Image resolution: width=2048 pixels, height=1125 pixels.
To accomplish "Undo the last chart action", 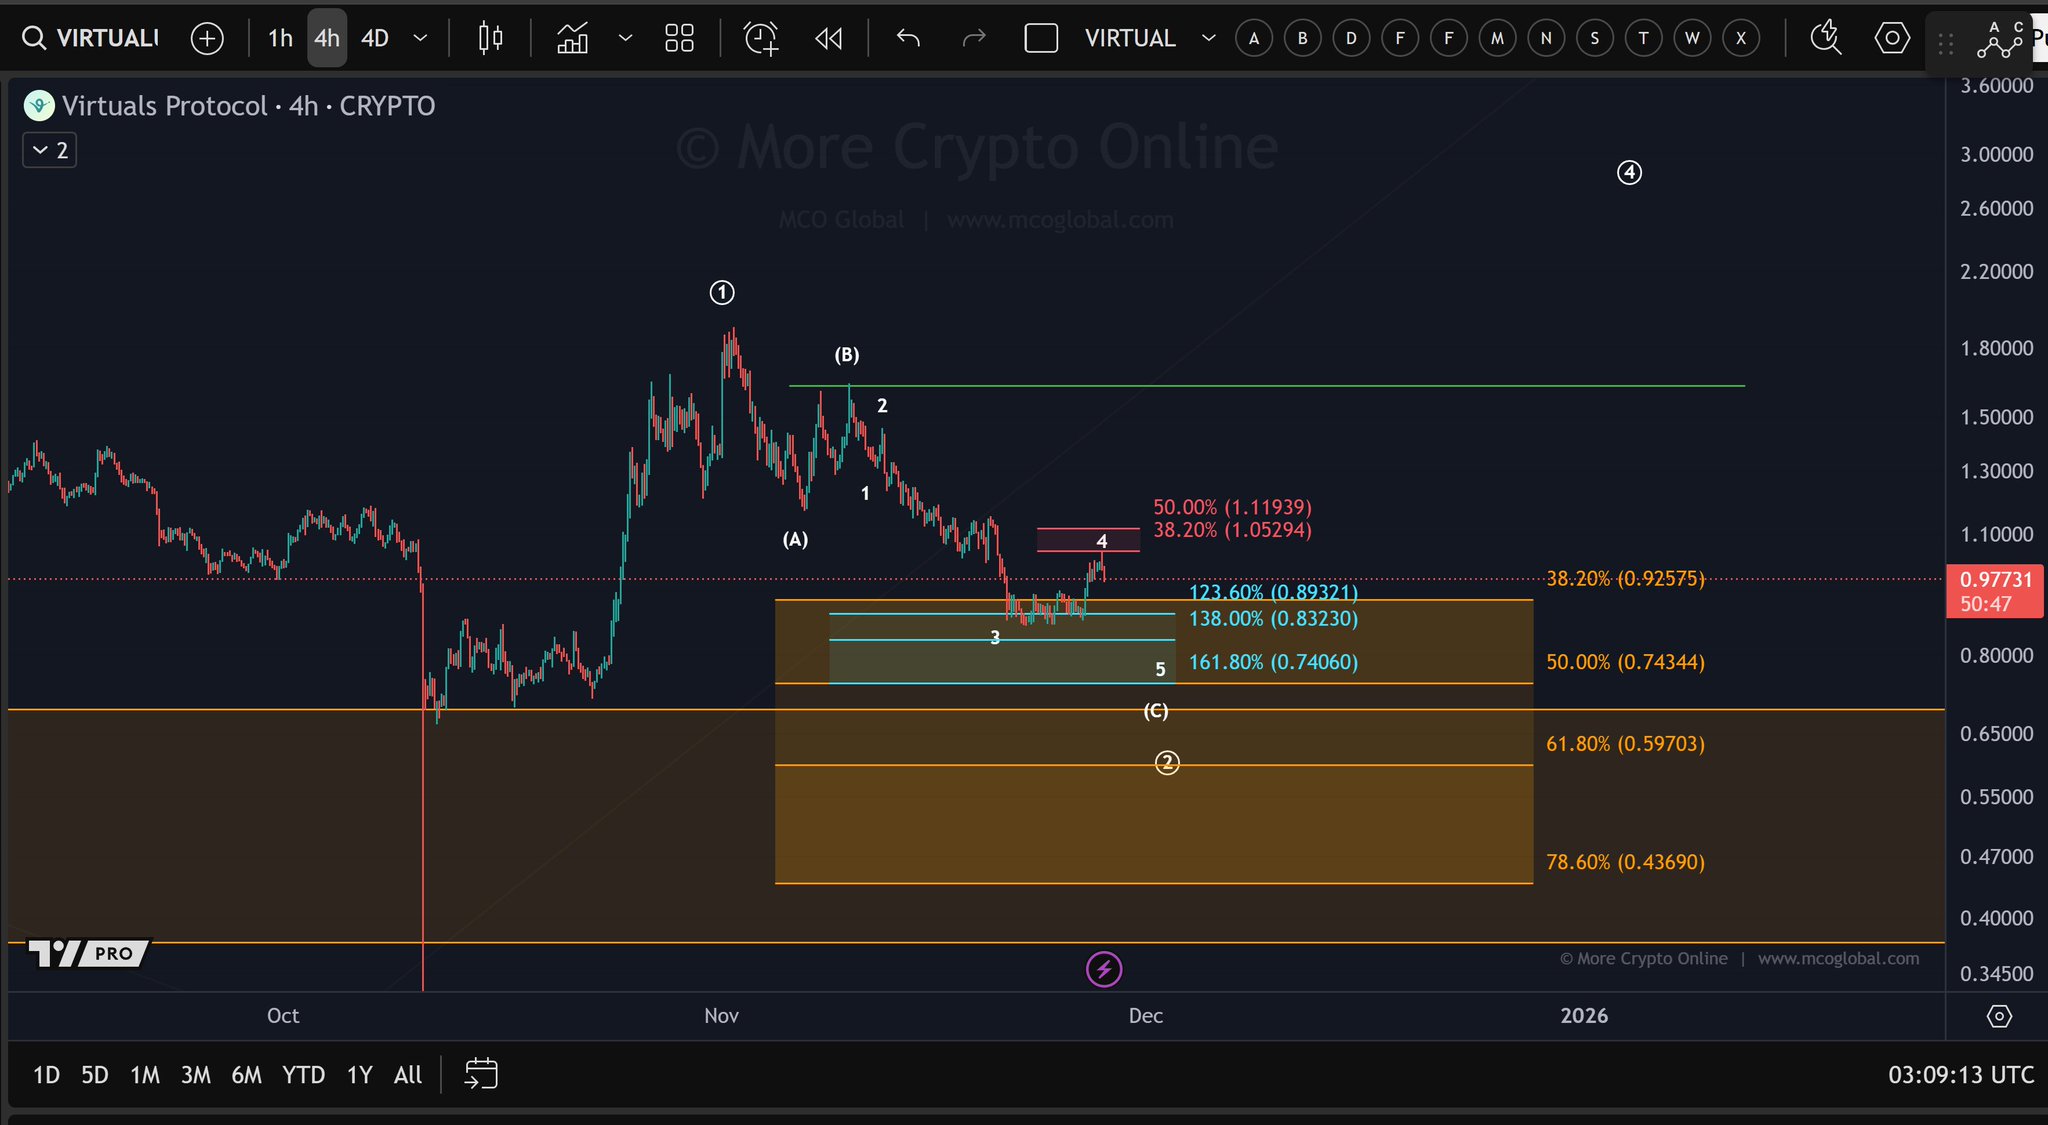I will pyautogui.click(x=908, y=38).
